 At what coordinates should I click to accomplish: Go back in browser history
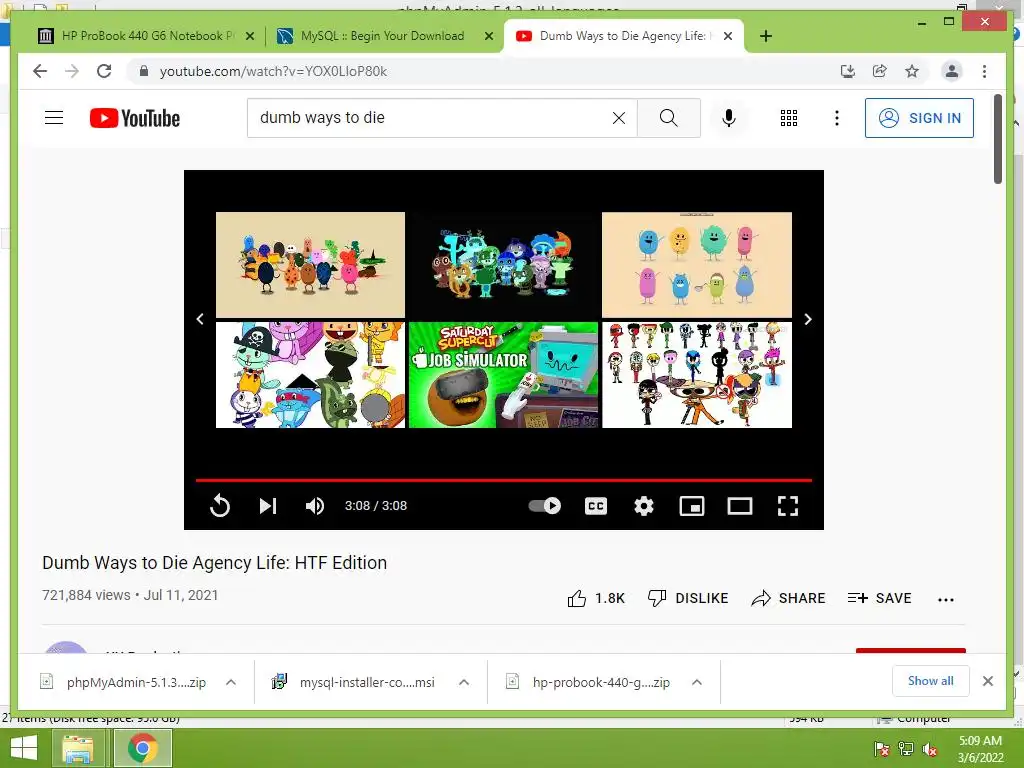[x=40, y=71]
